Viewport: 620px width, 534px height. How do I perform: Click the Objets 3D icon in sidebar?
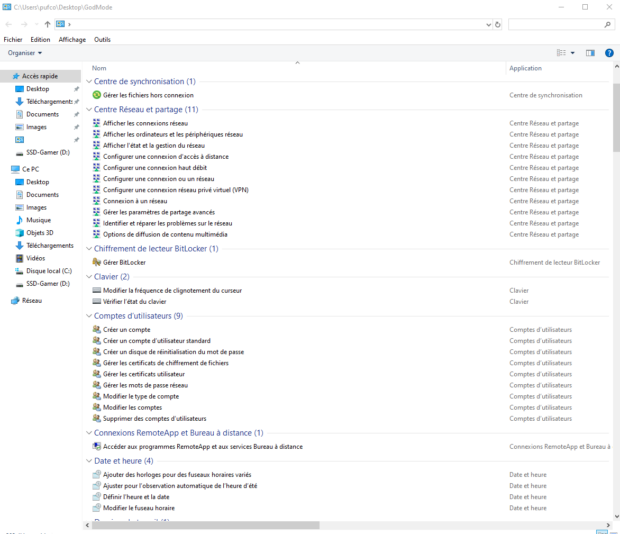pyautogui.click(x=19, y=232)
